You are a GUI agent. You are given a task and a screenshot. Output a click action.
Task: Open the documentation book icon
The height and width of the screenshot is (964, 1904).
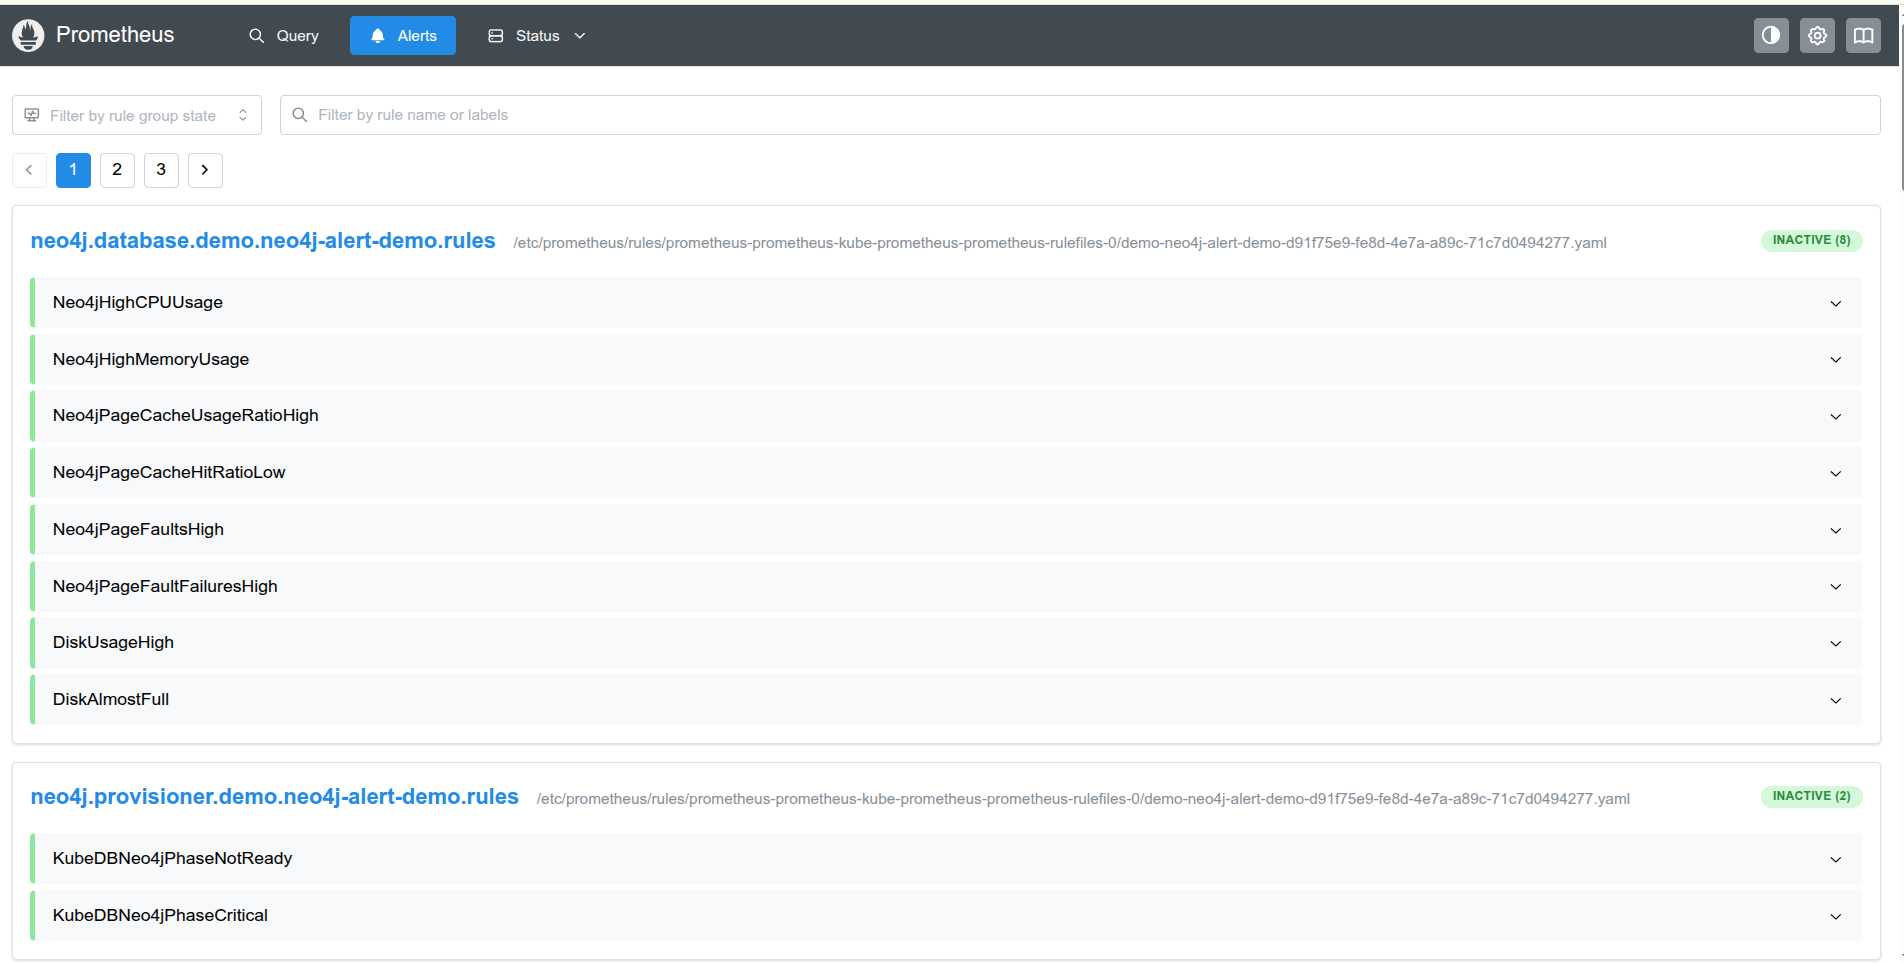coord(1863,36)
